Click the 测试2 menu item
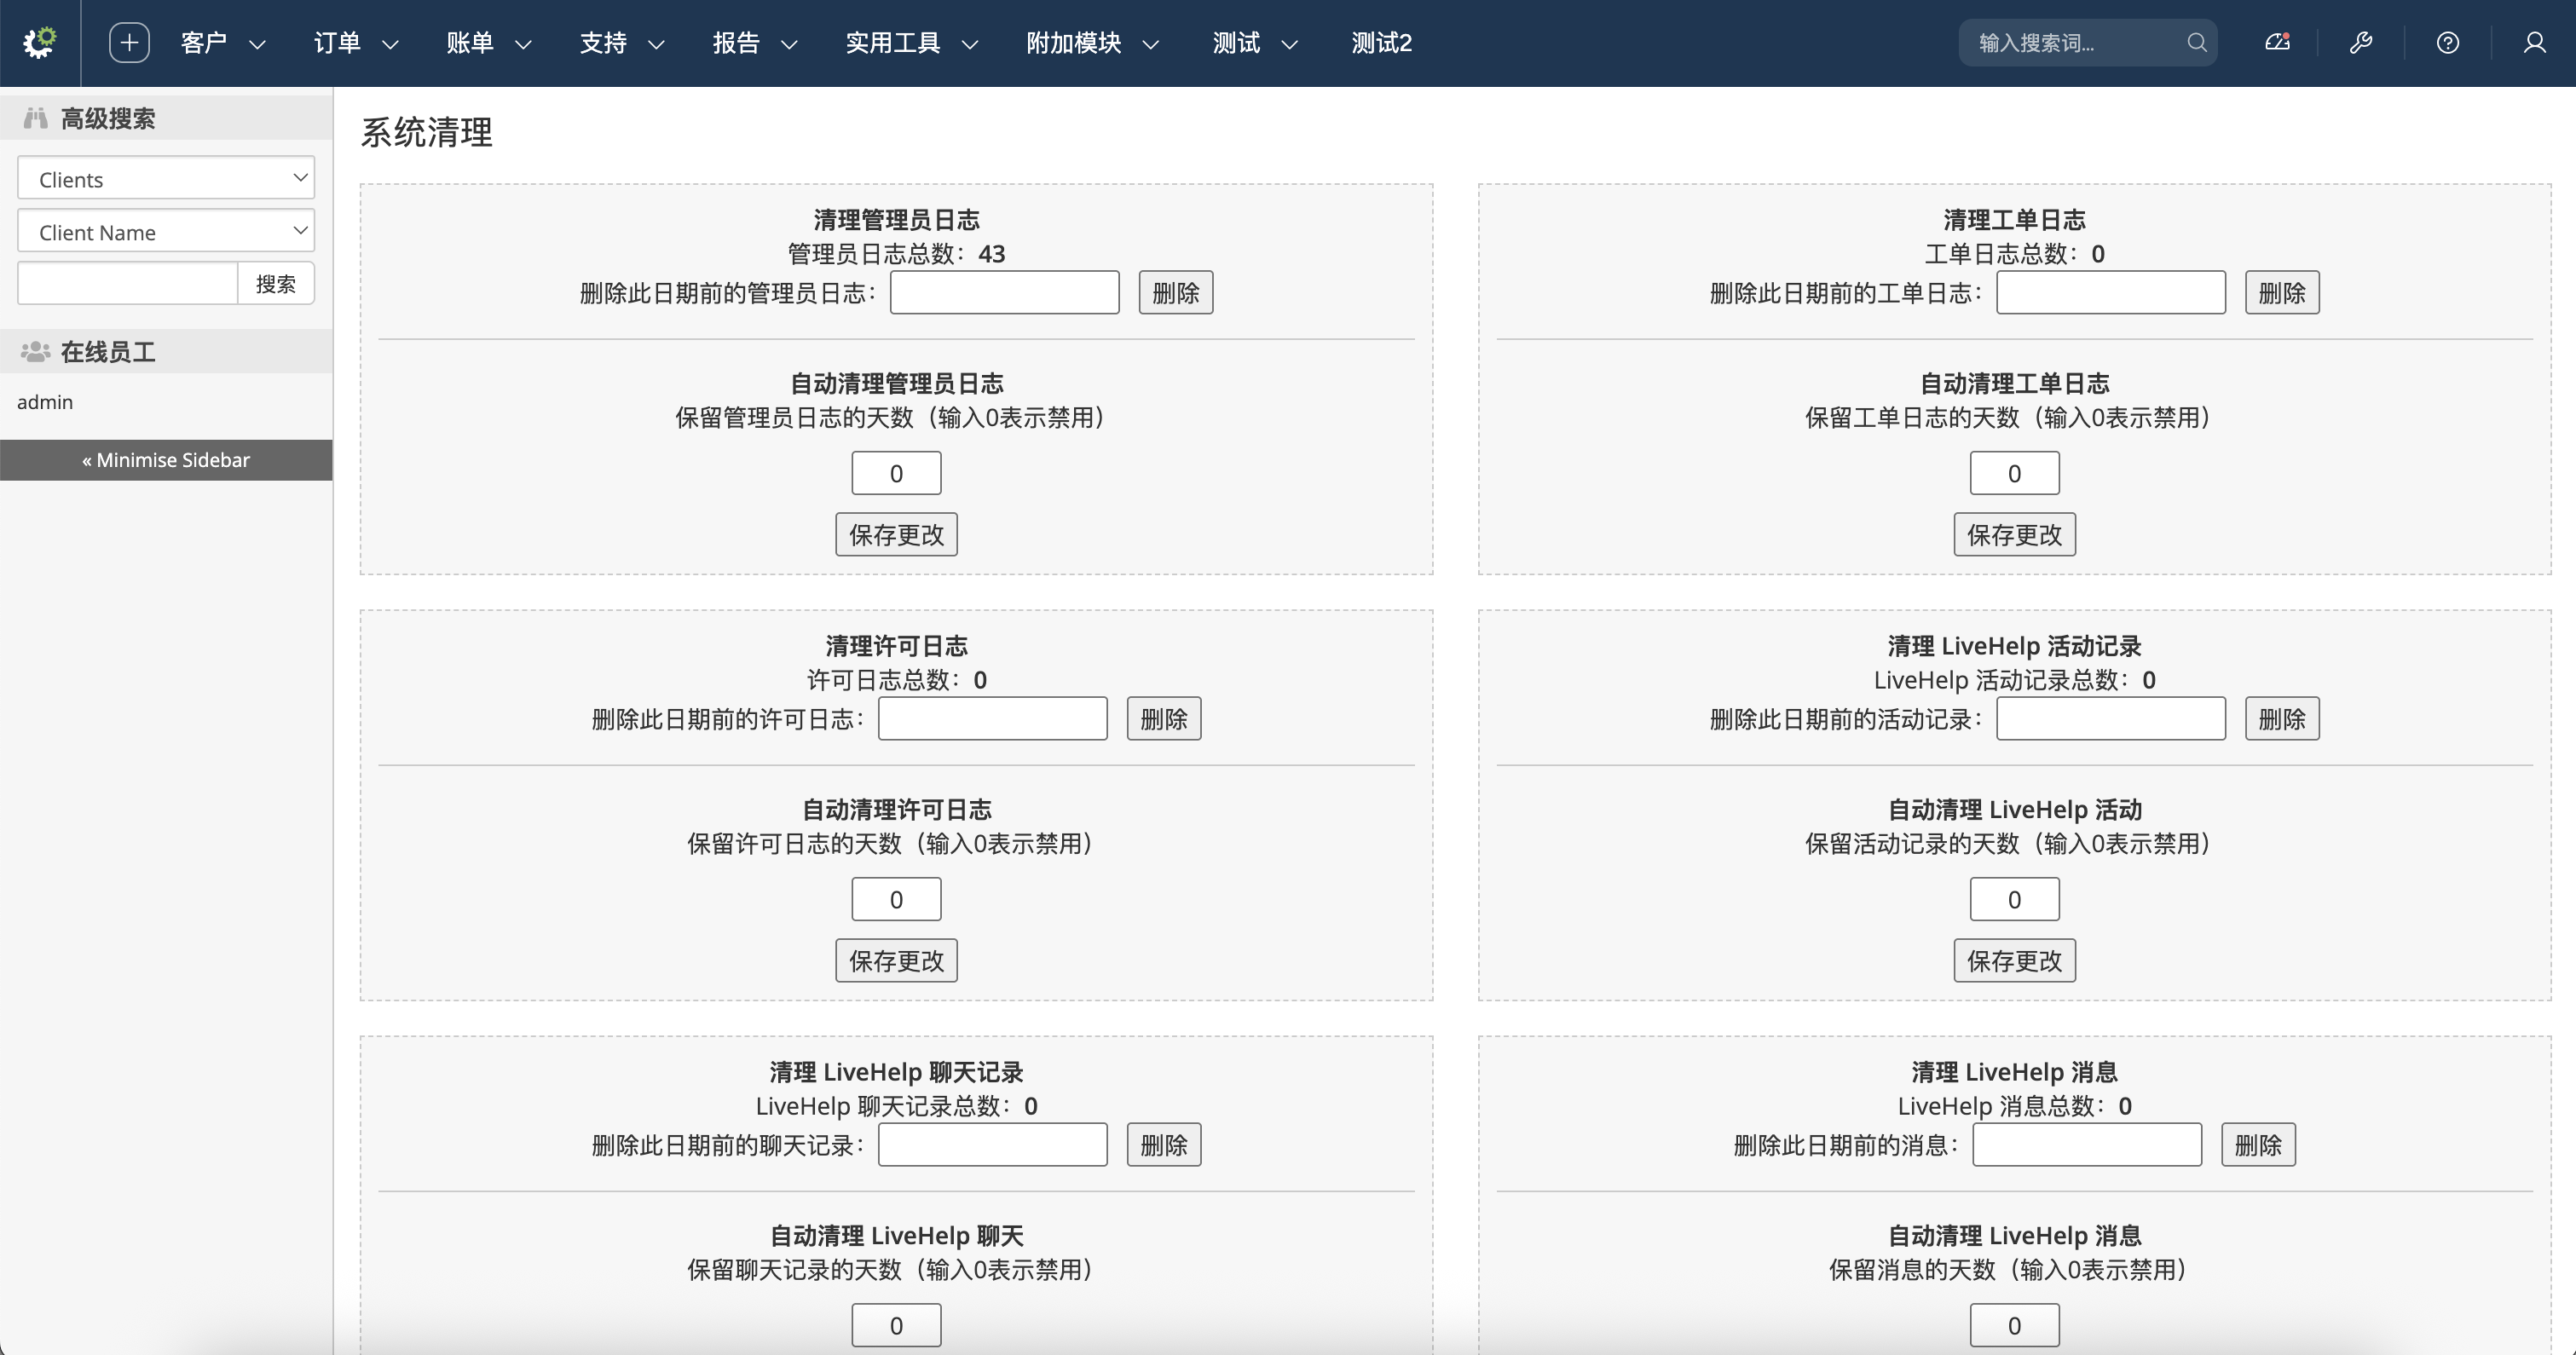This screenshot has height=1355, width=2576. [x=1381, y=43]
